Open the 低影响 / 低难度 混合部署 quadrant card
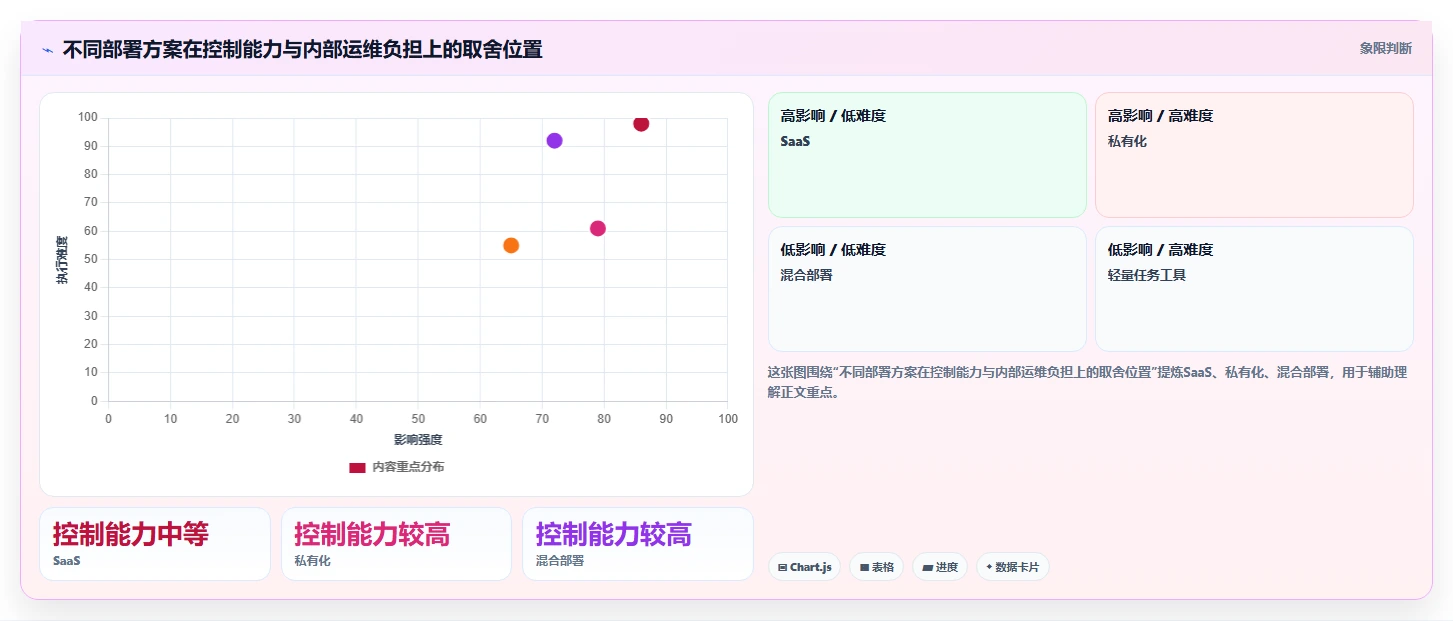The height and width of the screenshot is (621, 1453). (927, 289)
